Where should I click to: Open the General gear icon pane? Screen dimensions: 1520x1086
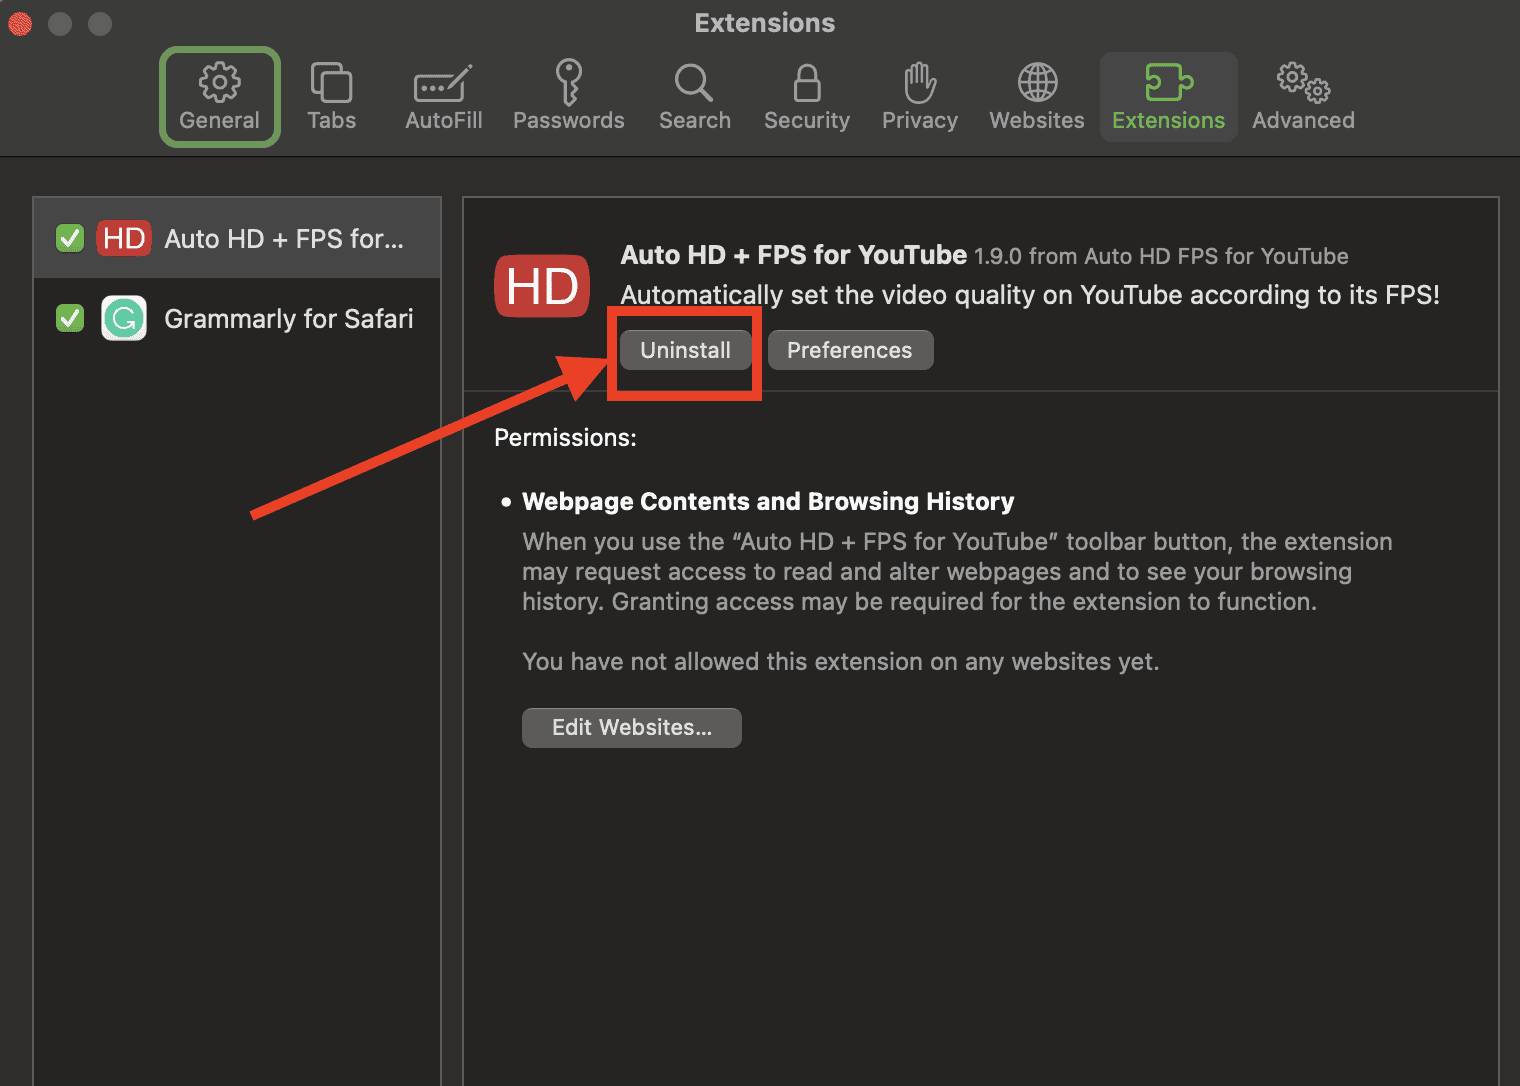(219, 83)
